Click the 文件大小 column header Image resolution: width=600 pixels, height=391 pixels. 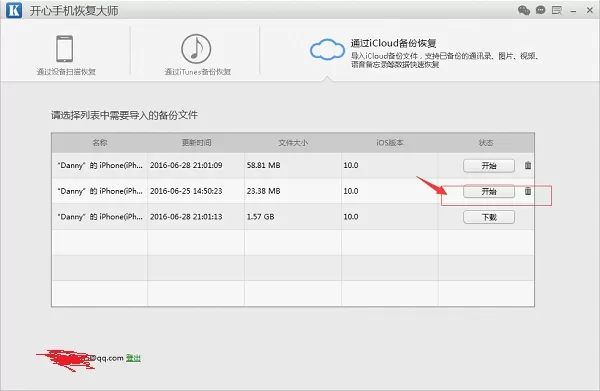[x=293, y=143]
